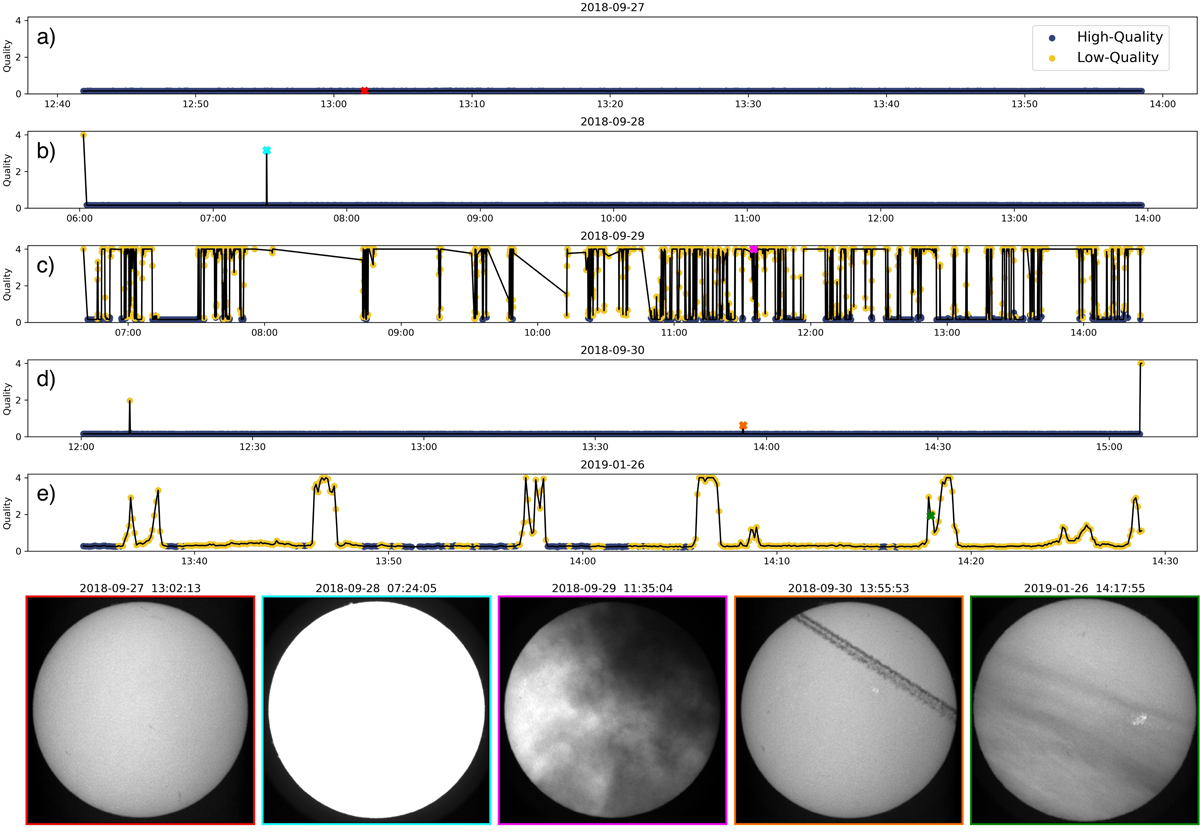1200x834 pixels.
Task: Click the red X marker in panel a
Action: (x=364, y=90)
